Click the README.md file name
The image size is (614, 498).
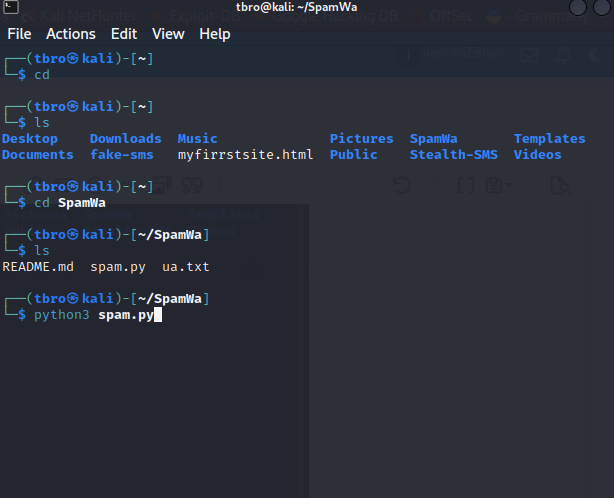tap(38, 267)
